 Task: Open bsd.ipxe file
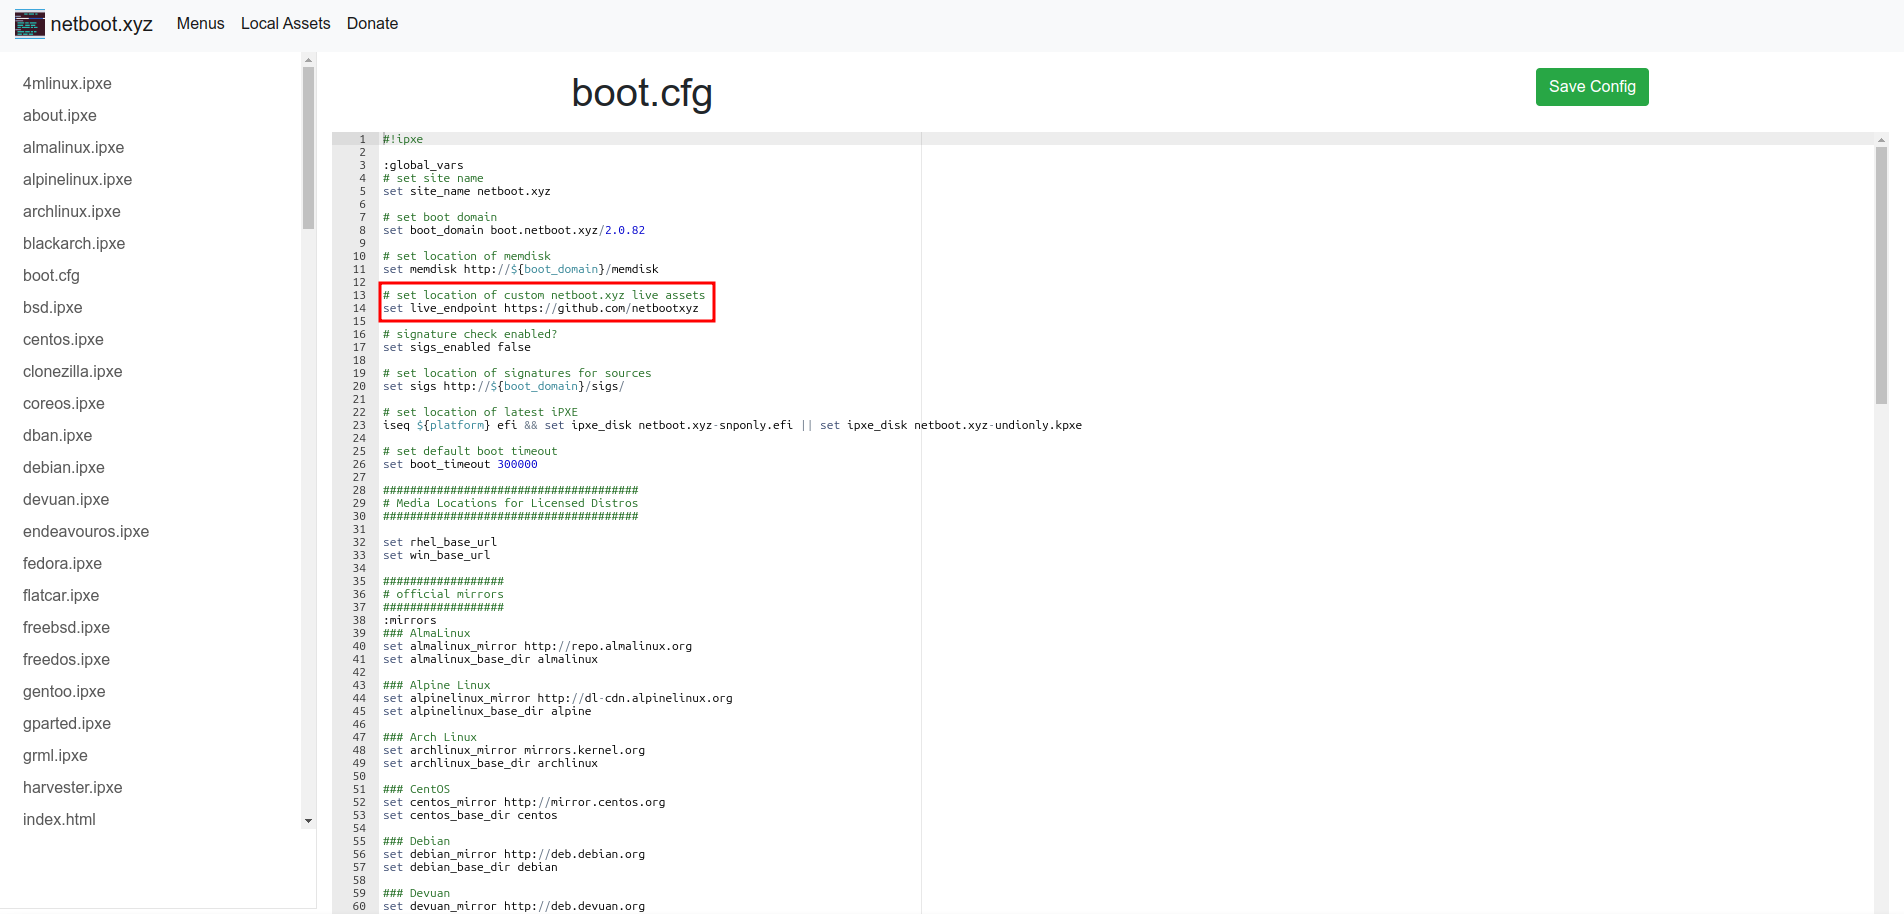pos(53,307)
